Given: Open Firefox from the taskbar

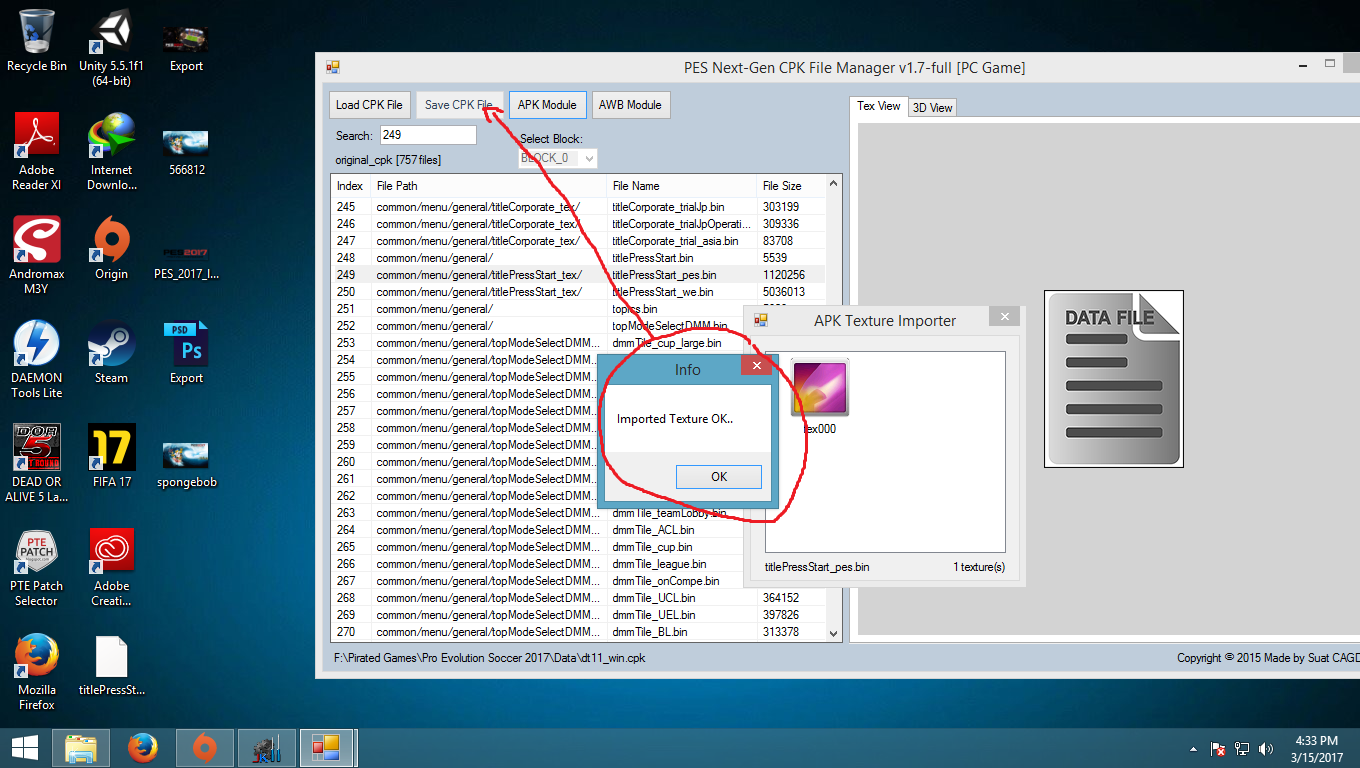Looking at the screenshot, I should point(143,748).
